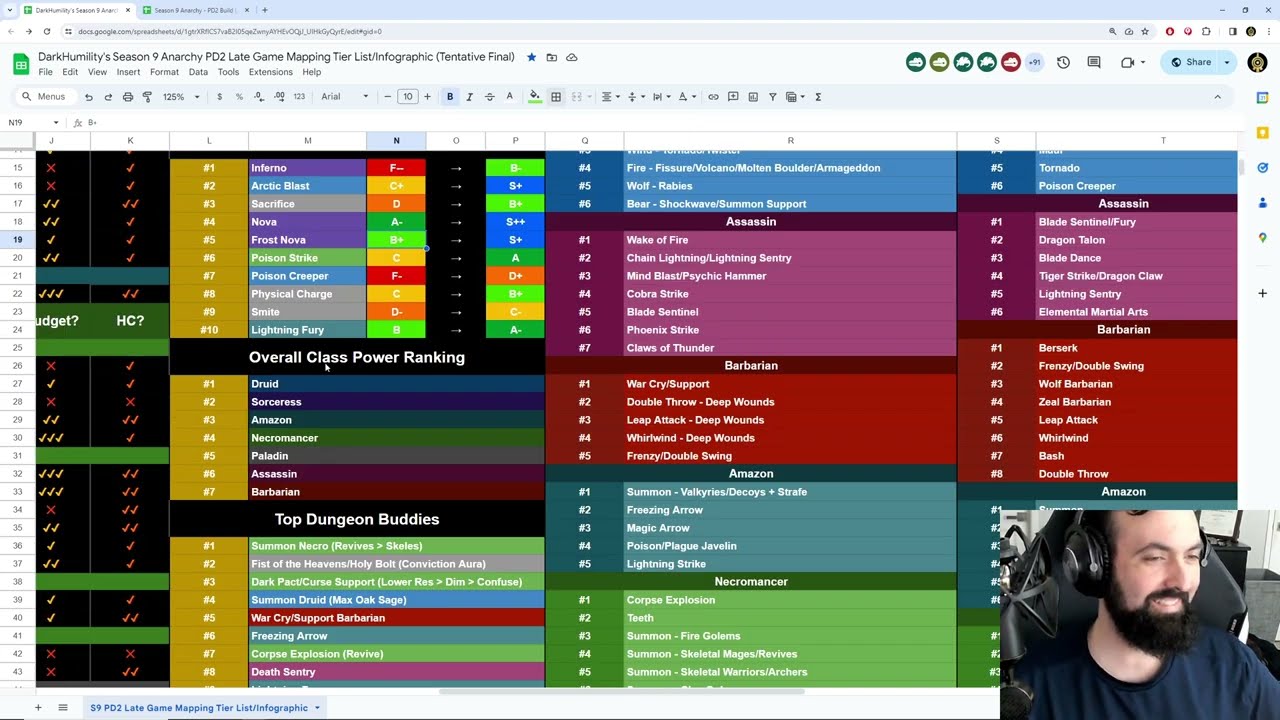Star this spreadsheet document

(x=532, y=57)
